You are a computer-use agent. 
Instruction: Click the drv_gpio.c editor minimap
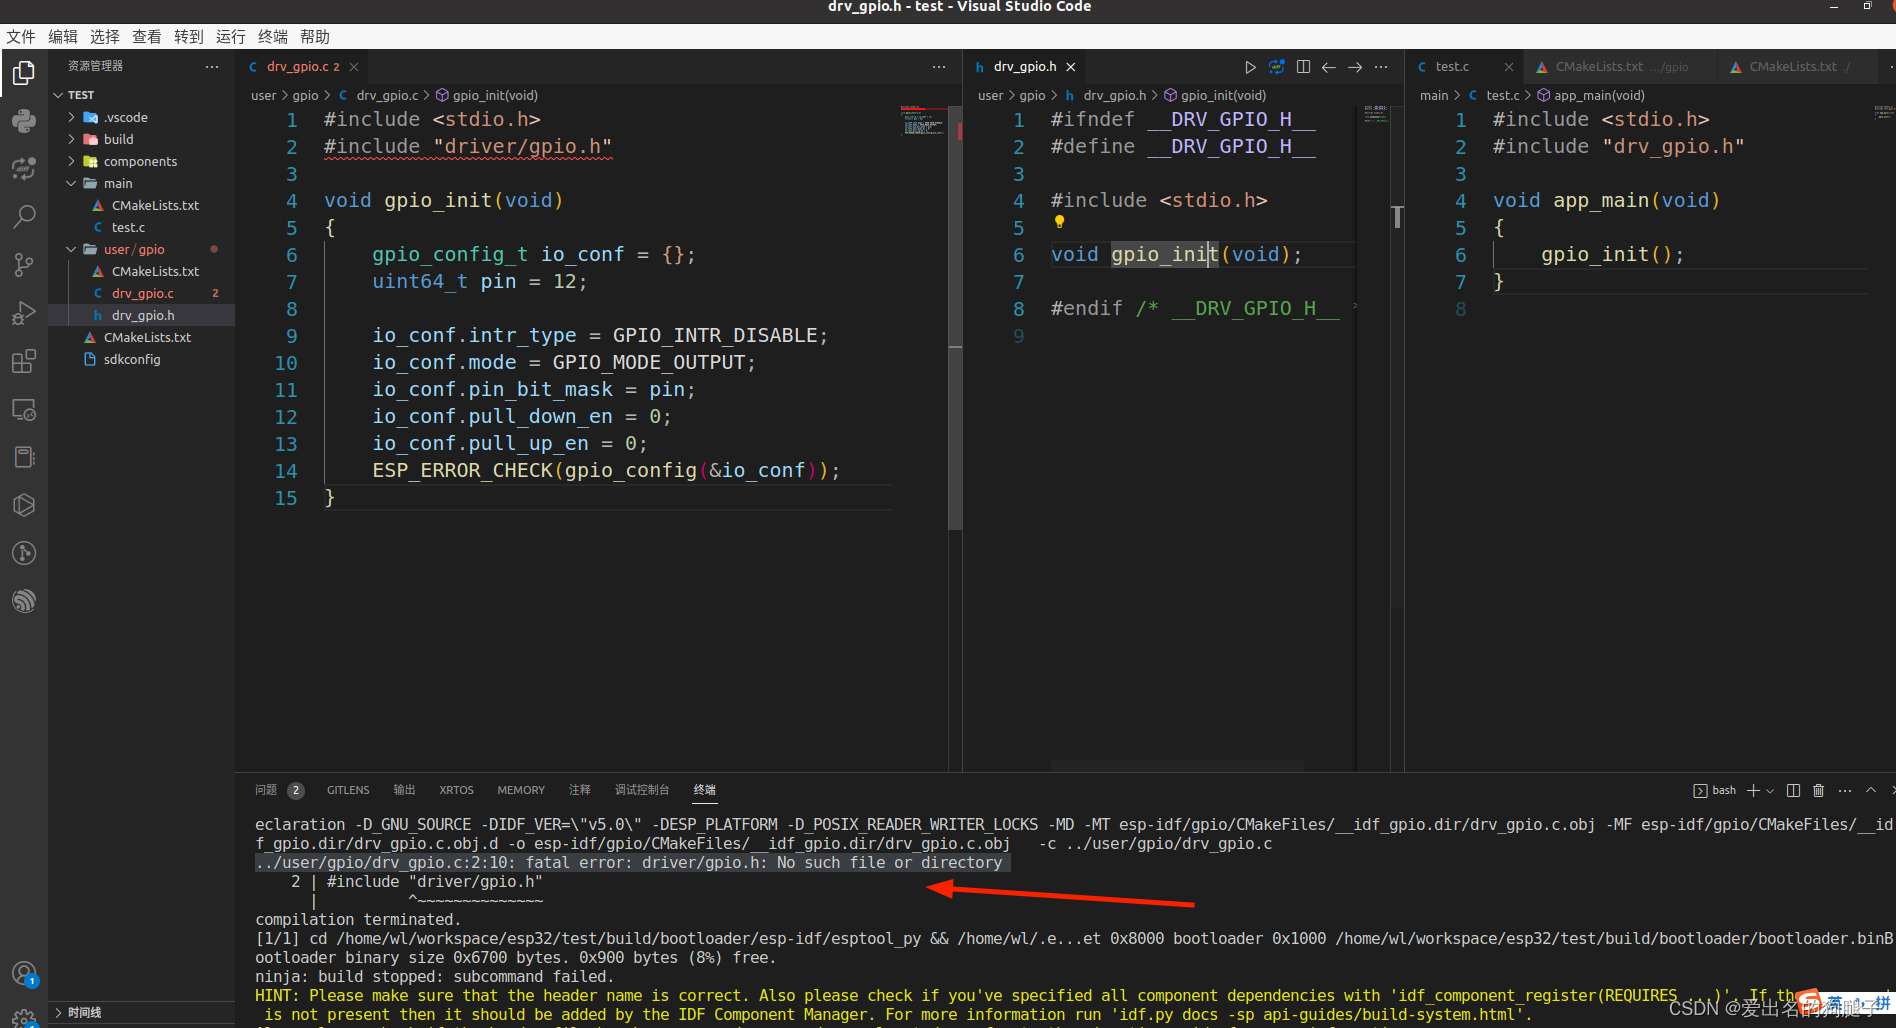coord(923,121)
